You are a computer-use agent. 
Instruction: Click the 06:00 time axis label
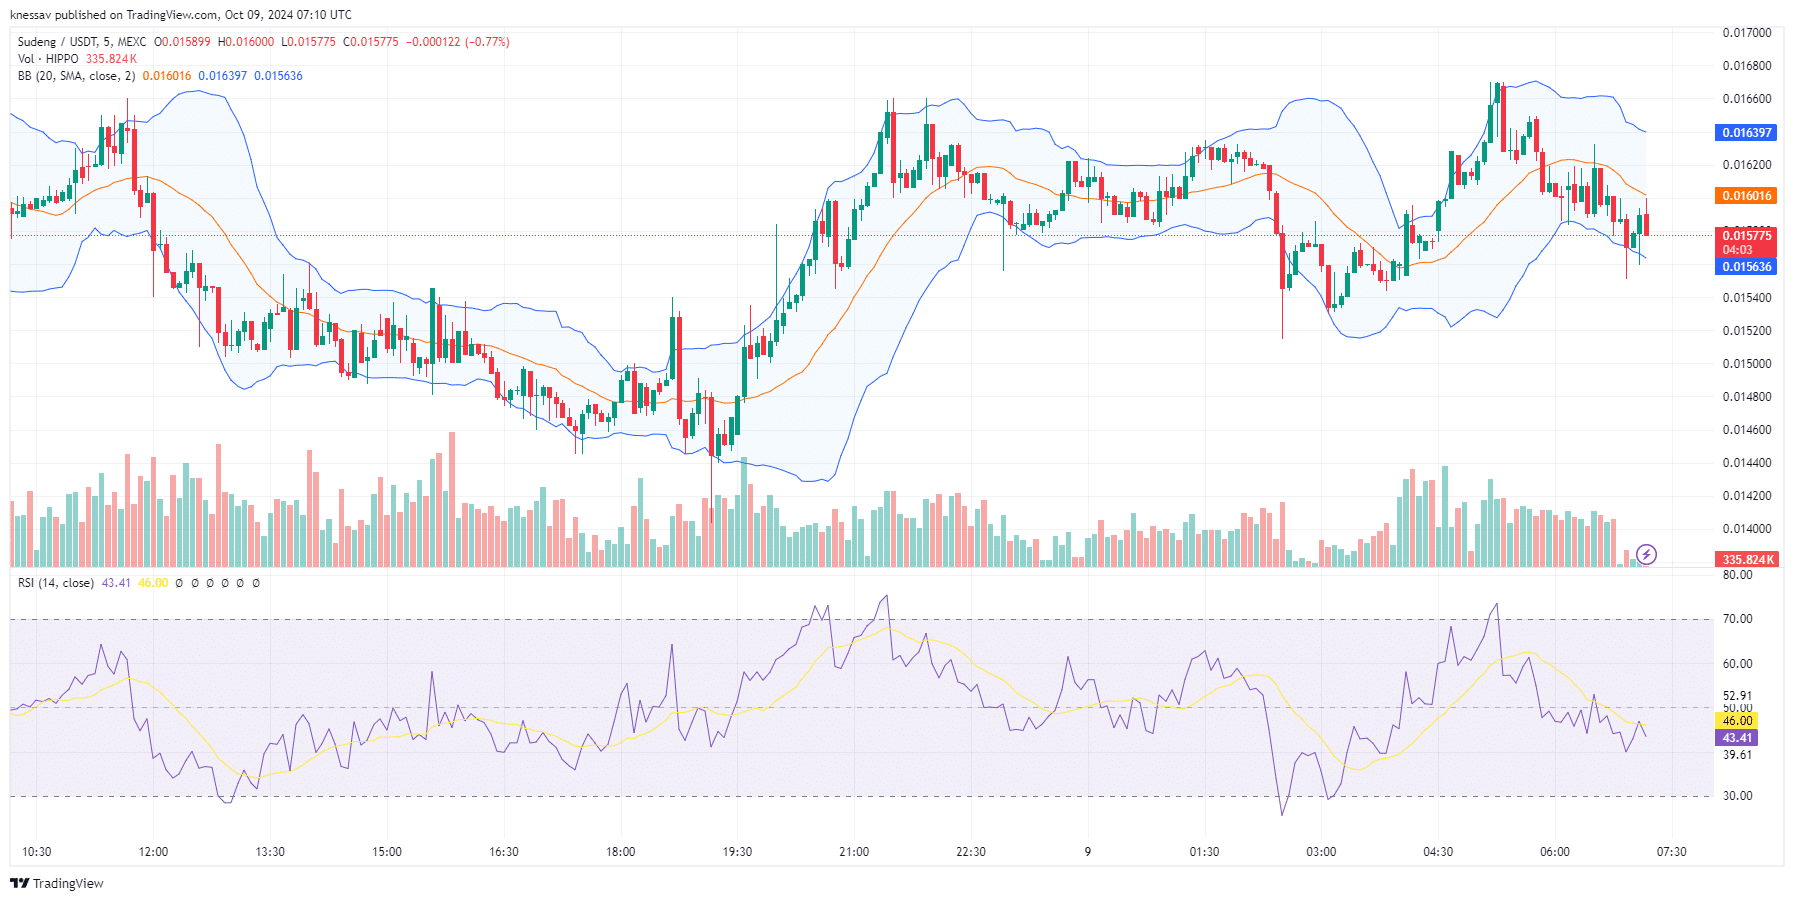[1555, 852]
